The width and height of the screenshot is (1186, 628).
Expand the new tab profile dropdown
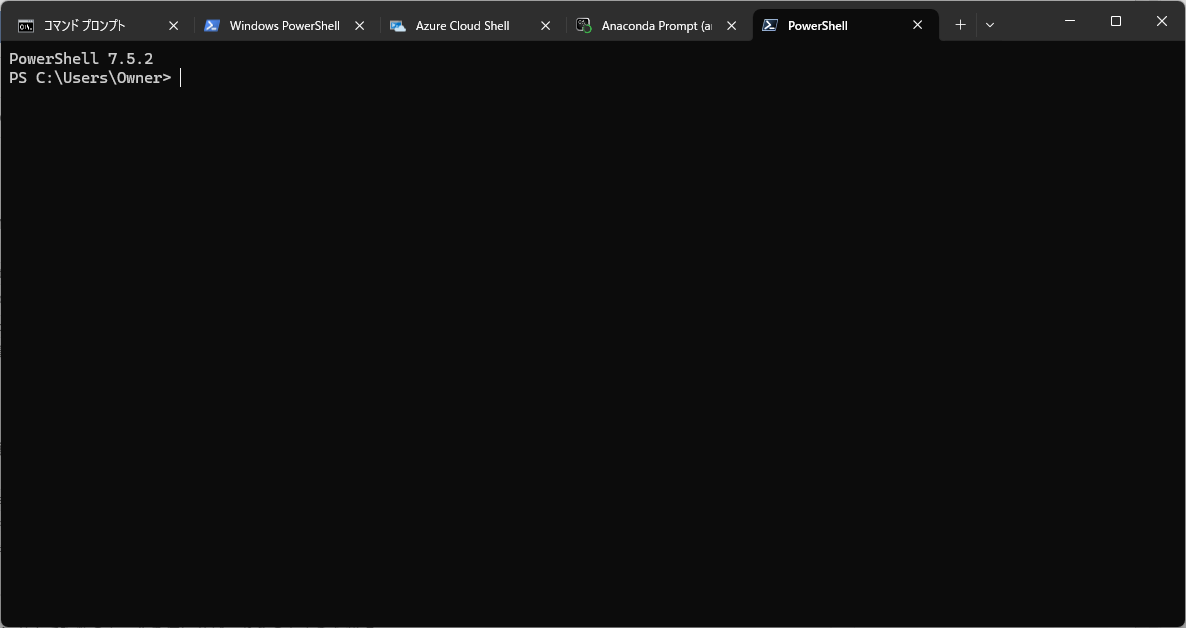[990, 25]
